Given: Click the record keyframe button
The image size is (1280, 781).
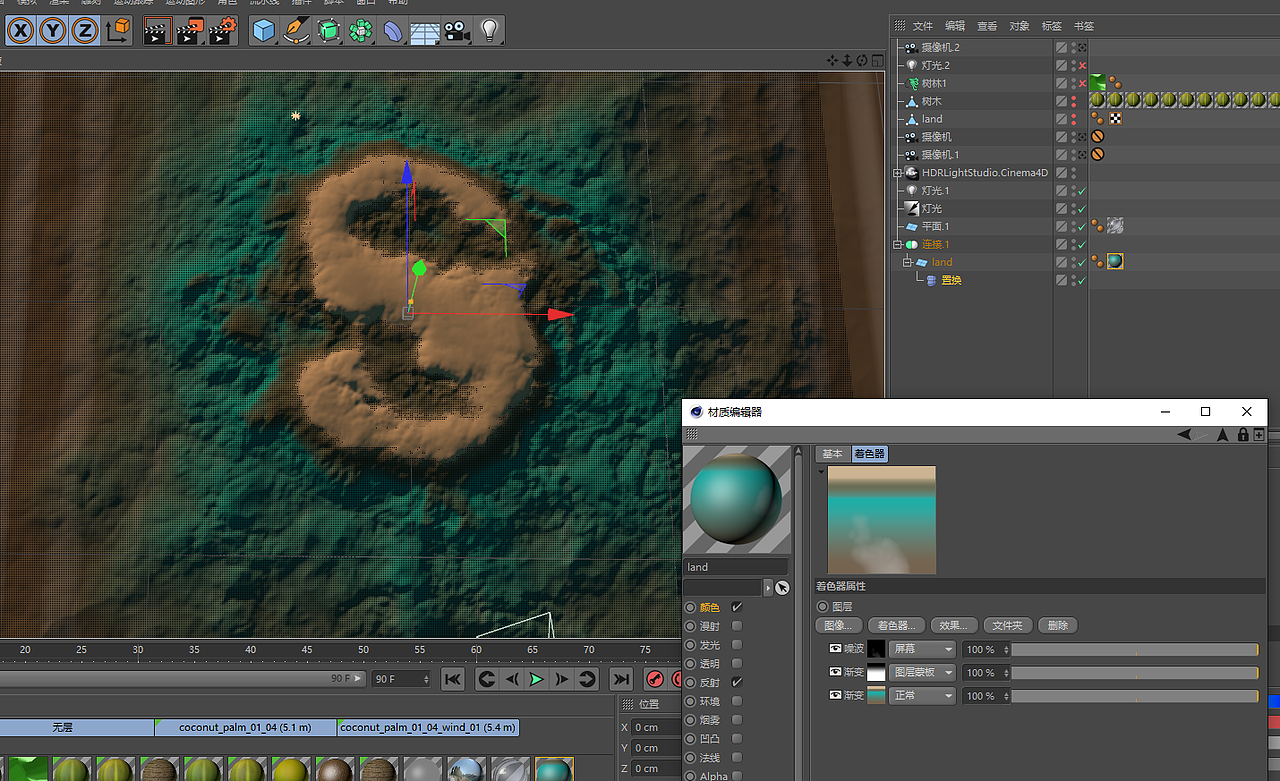Looking at the screenshot, I should click(x=655, y=680).
